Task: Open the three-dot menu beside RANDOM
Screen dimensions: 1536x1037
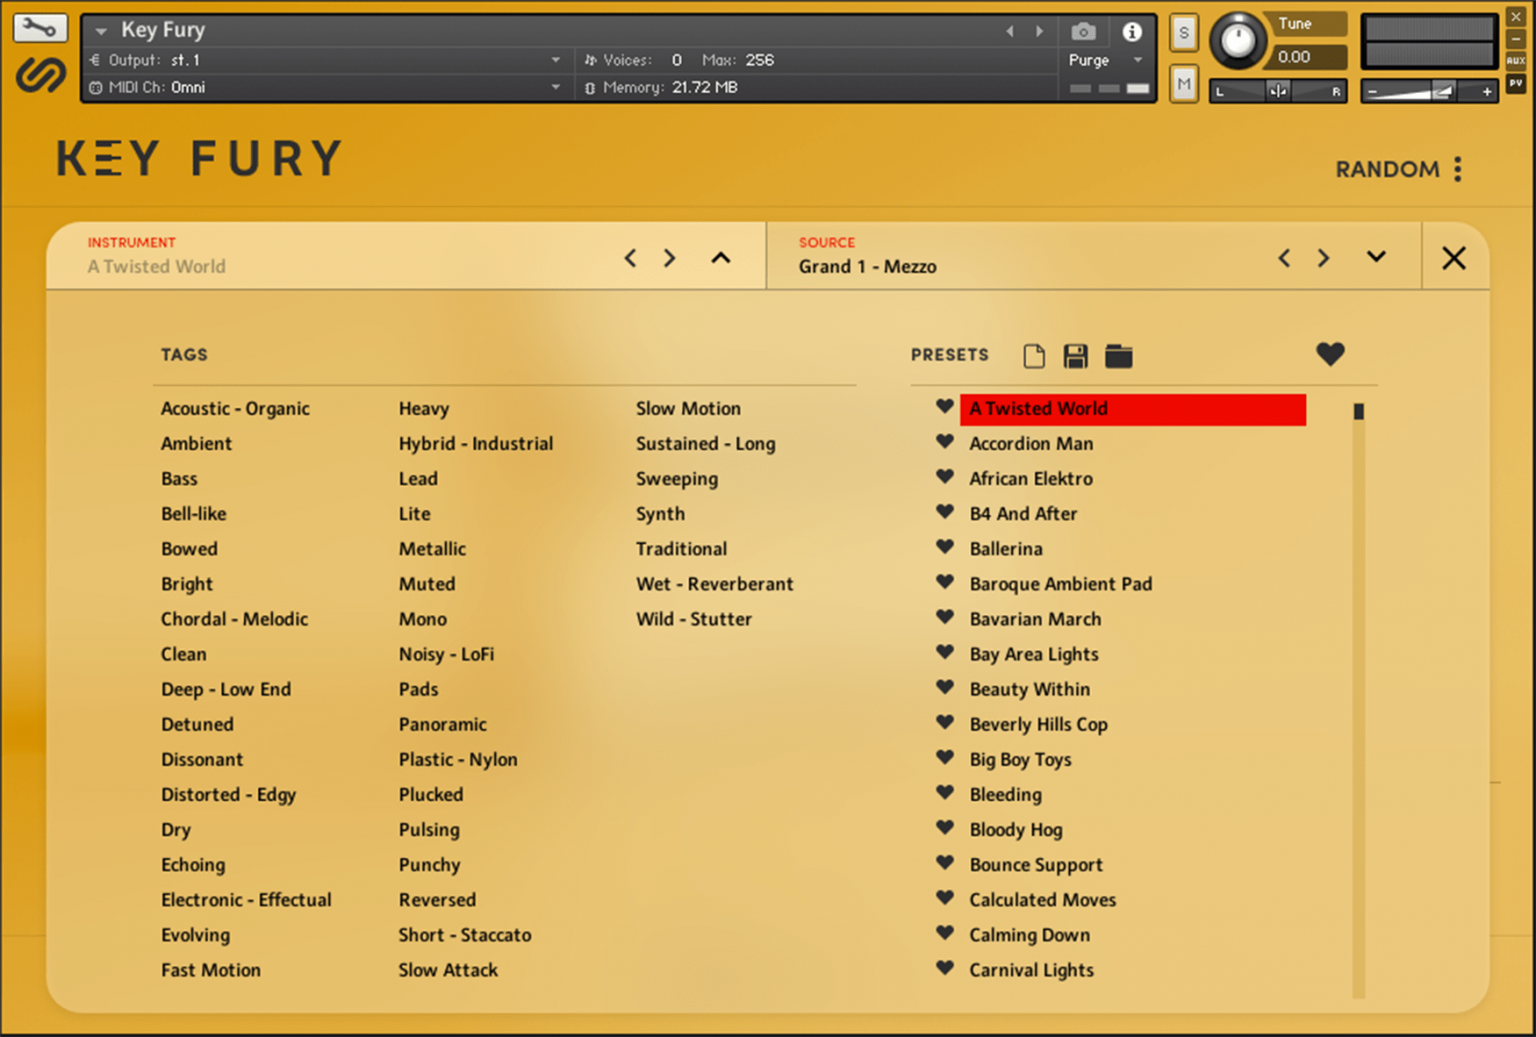Action: tap(1458, 169)
